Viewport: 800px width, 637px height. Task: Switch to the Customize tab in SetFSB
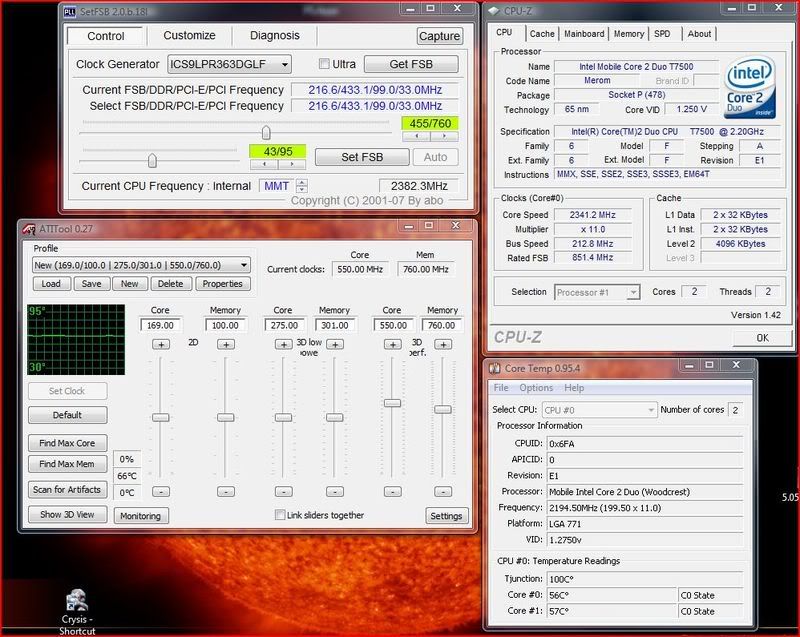coord(189,35)
